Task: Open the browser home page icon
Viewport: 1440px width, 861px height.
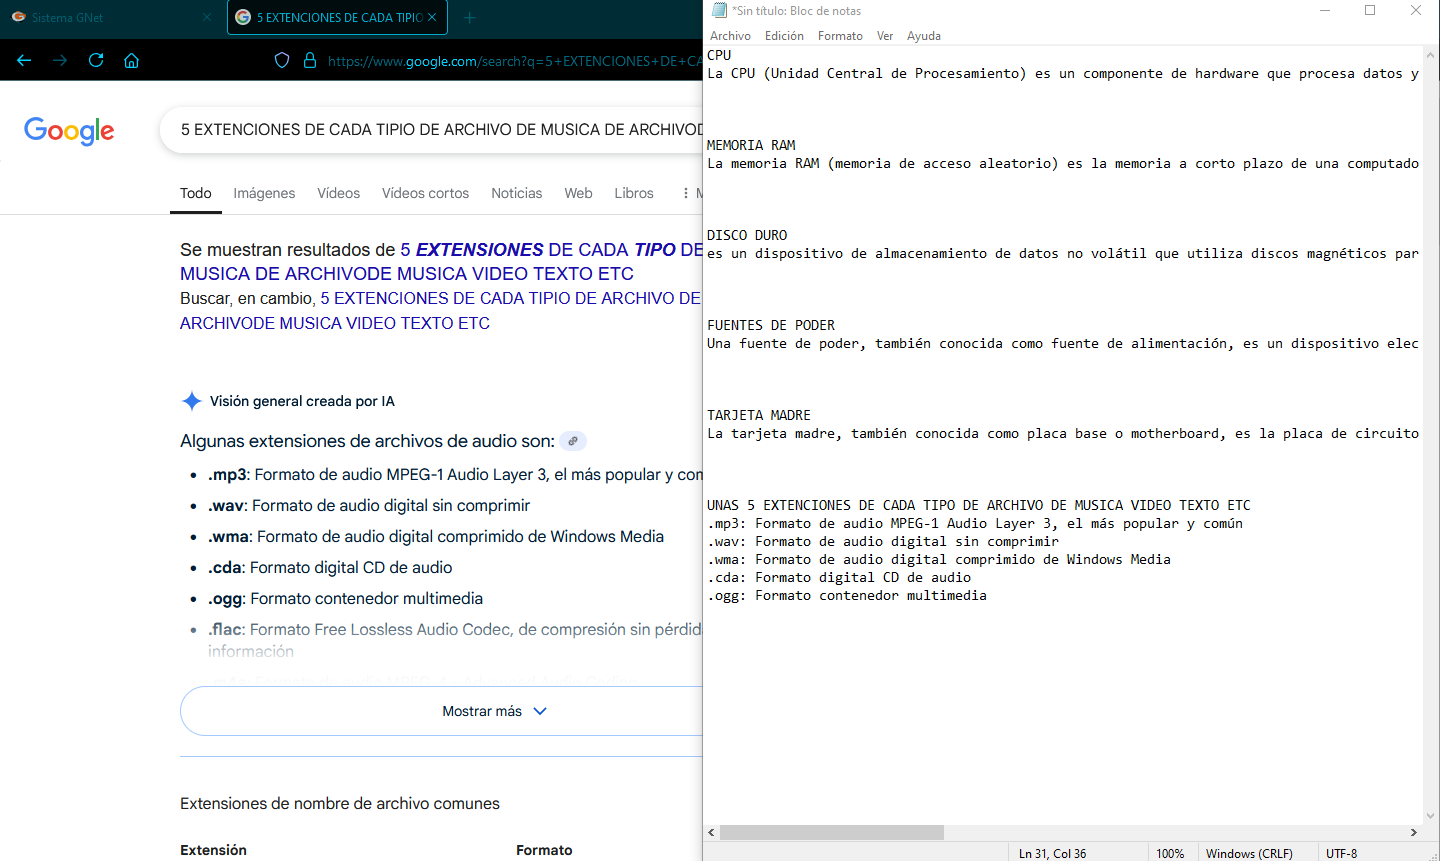Action: point(131,60)
